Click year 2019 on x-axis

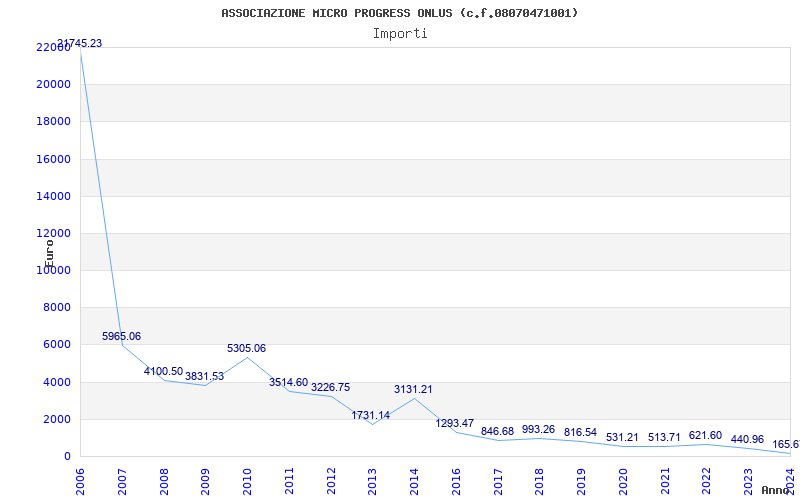pos(582,482)
